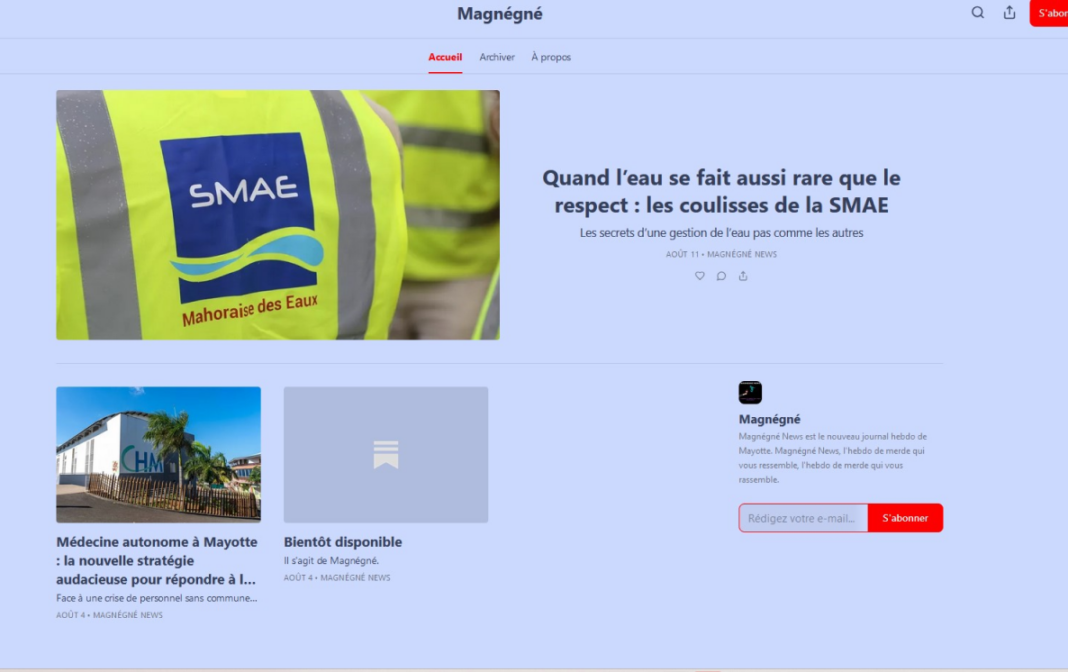1068x672 pixels.
Task: Like the SMAE article with heart icon
Action: coord(700,276)
